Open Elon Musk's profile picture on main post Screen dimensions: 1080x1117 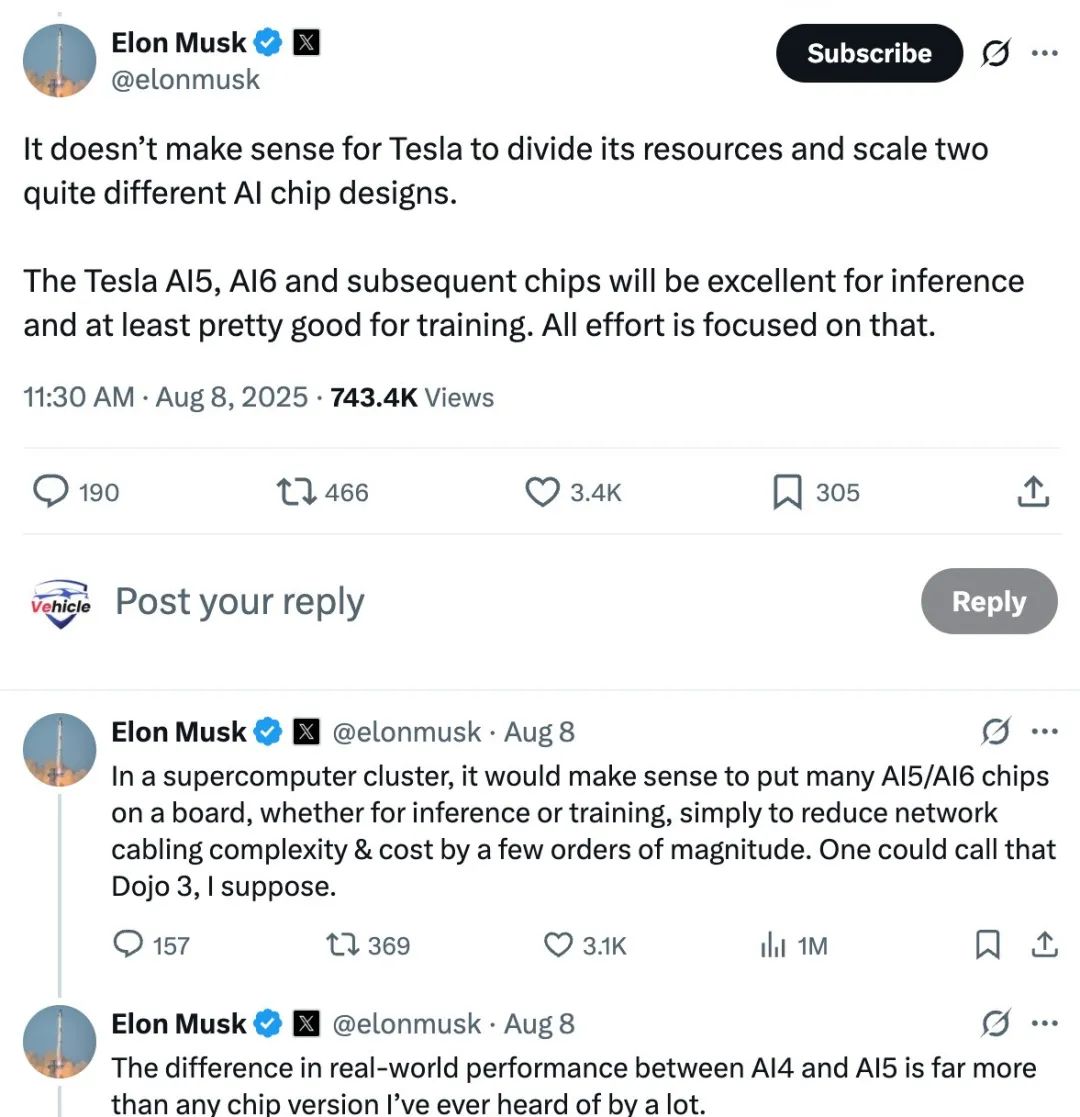(59, 60)
